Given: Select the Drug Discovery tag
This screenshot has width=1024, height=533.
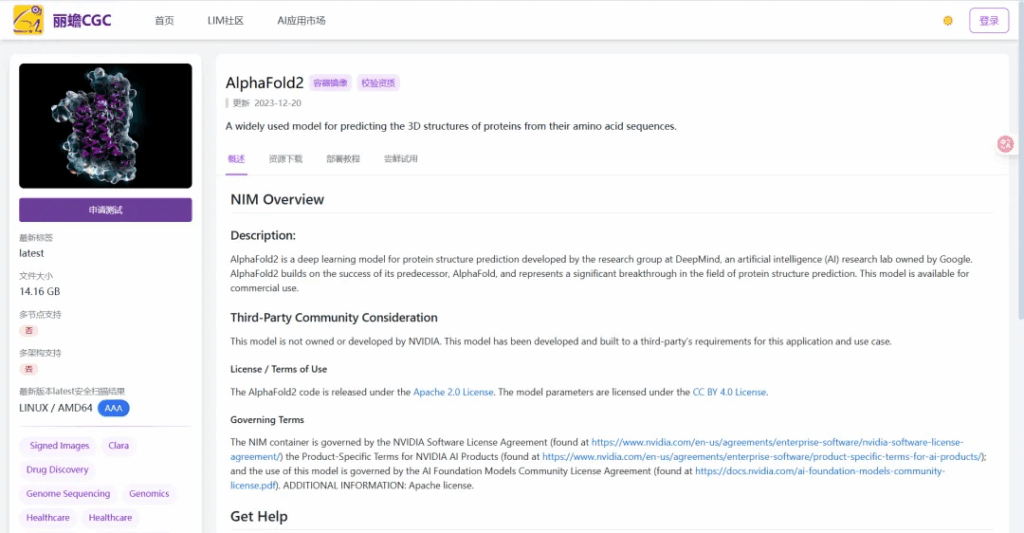Looking at the screenshot, I should (x=57, y=470).
